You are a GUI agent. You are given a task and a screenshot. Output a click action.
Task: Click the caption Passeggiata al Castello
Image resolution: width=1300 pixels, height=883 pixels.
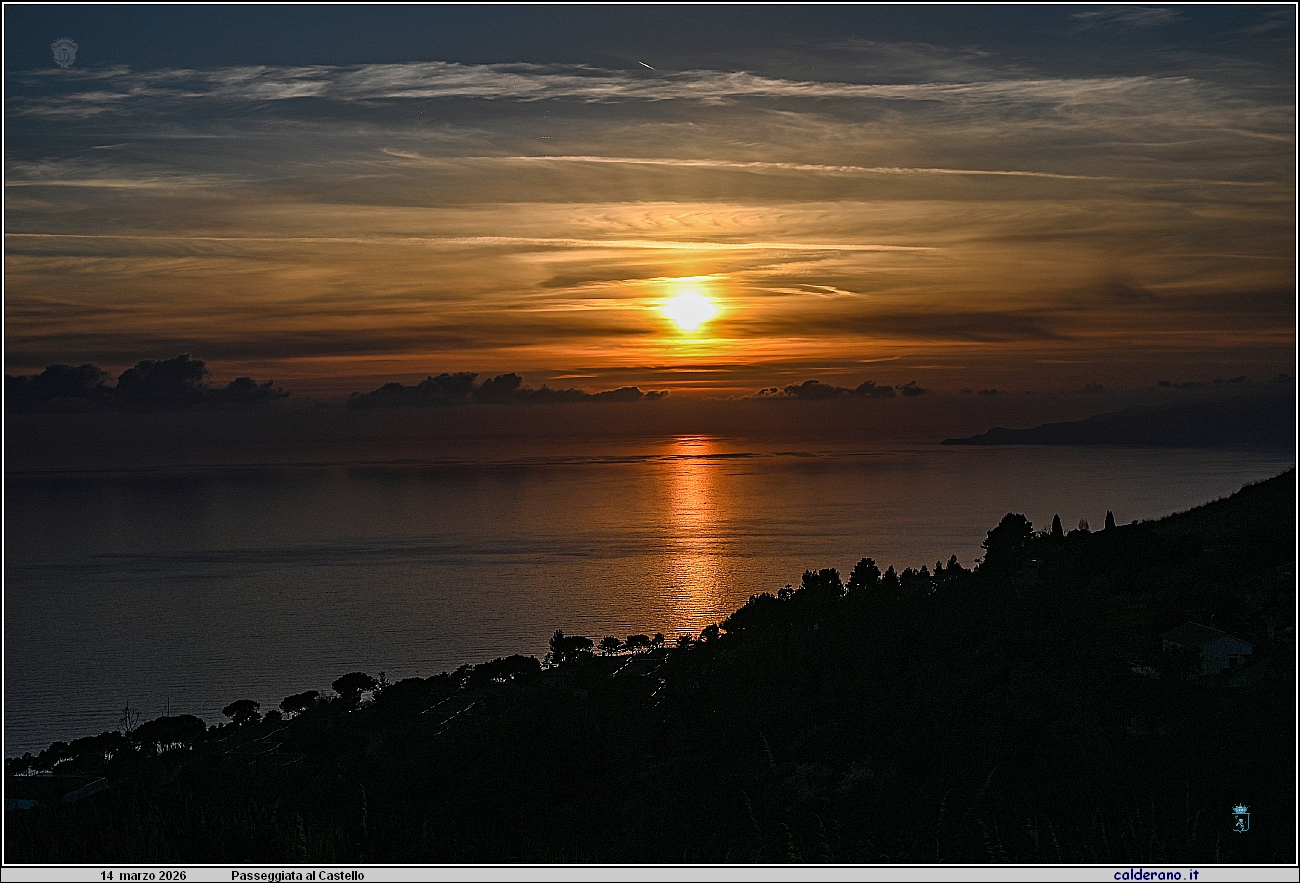[x=298, y=873]
